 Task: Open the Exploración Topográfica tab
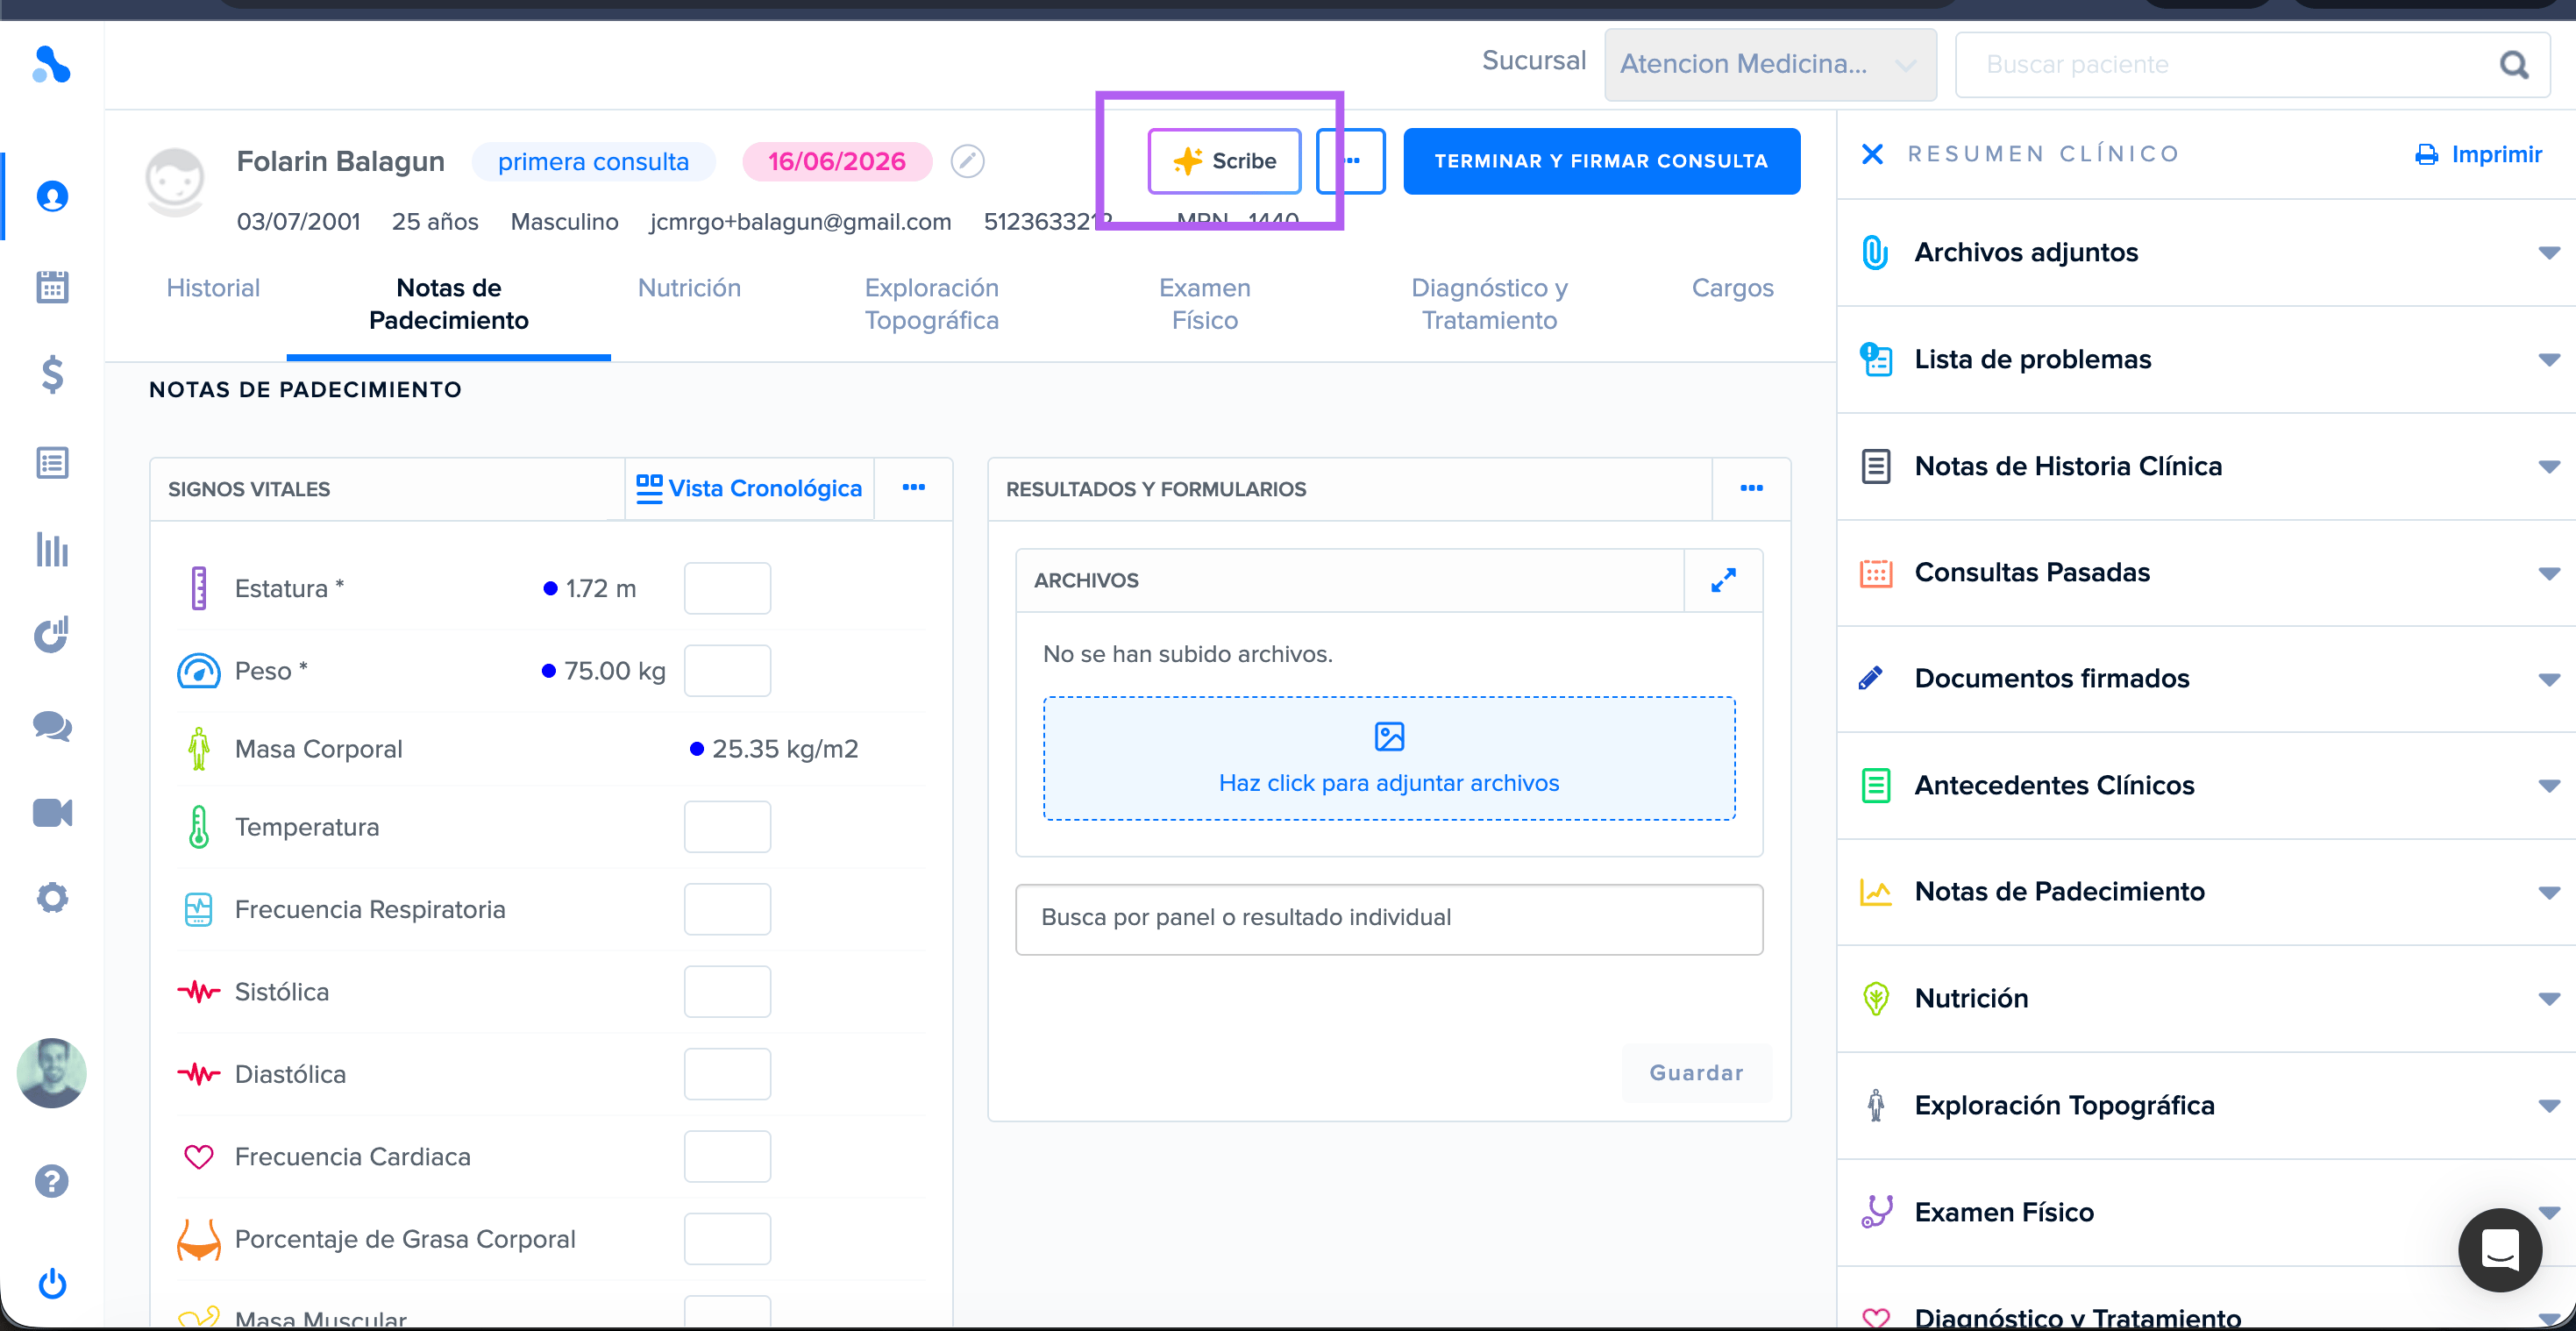click(931, 304)
